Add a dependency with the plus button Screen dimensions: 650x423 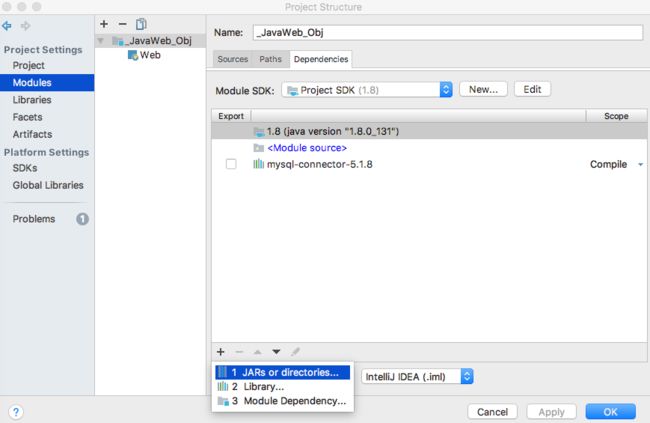coord(221,352)
